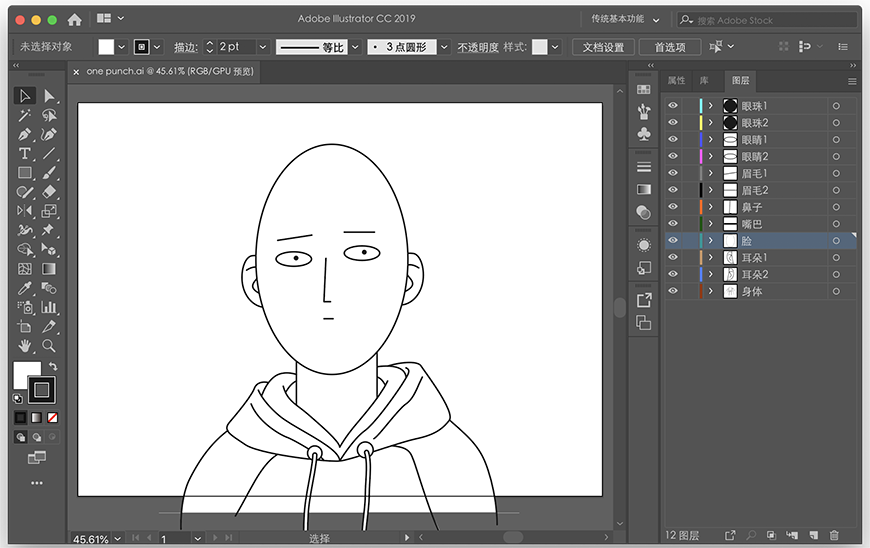The width and height of the screenshot is (870, 548).
Task: Select the 脸 layer thumbnail
Action: [x=730, y=241]
